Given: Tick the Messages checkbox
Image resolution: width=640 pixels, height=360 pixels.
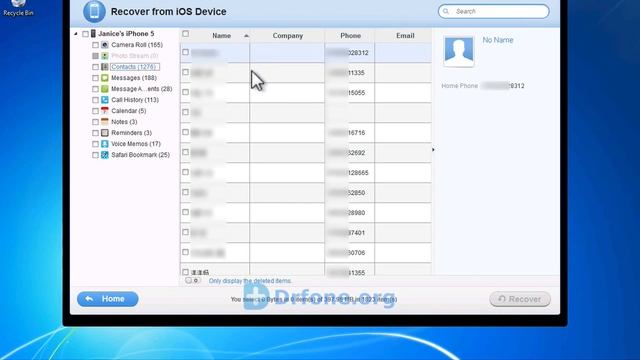Looking at the screenshot, I should click(95, 78).
